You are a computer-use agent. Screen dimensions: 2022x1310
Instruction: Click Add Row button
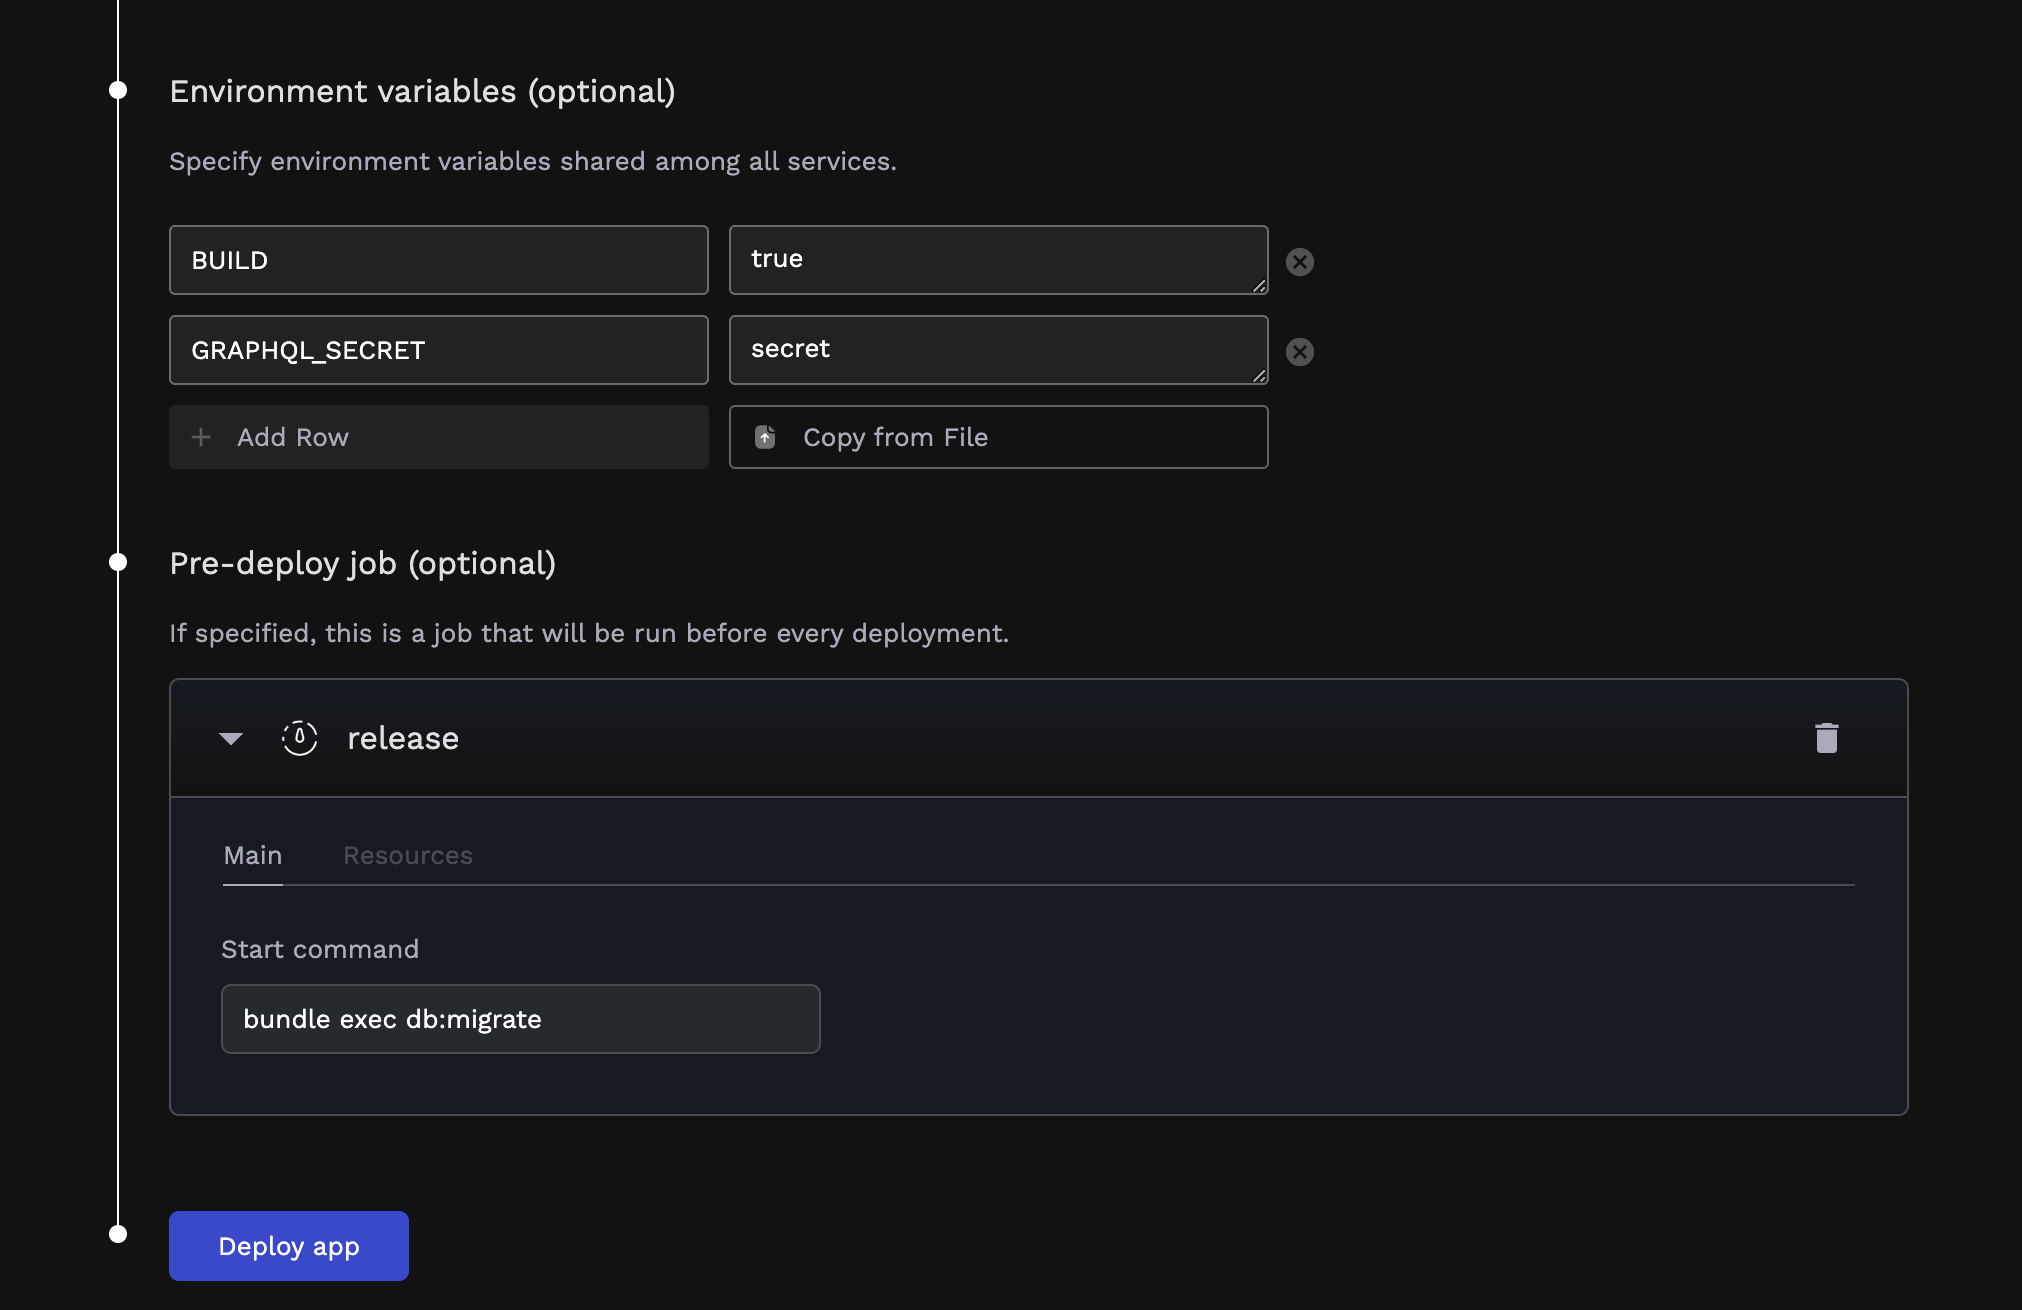[x=438, y=437]
